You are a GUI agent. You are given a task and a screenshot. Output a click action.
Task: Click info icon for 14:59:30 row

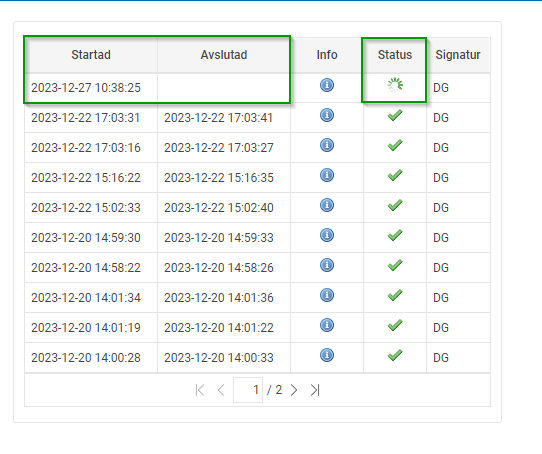click(x=327, y=235)
